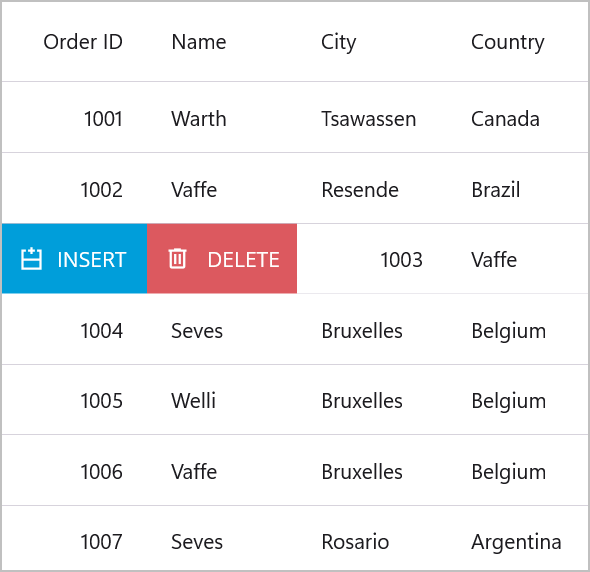This screenshot has width=590, height=572.
Task: Click the Tsawassen city cell
Action: tap(369, 119)
